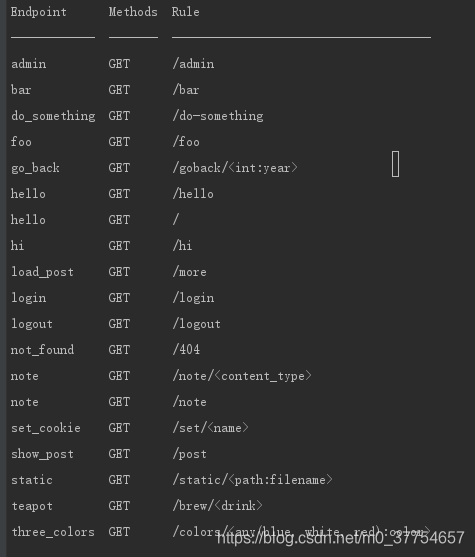Click the /goback/<int:year> rule
This screenshot has height=557, width=475.
(235, 168)
